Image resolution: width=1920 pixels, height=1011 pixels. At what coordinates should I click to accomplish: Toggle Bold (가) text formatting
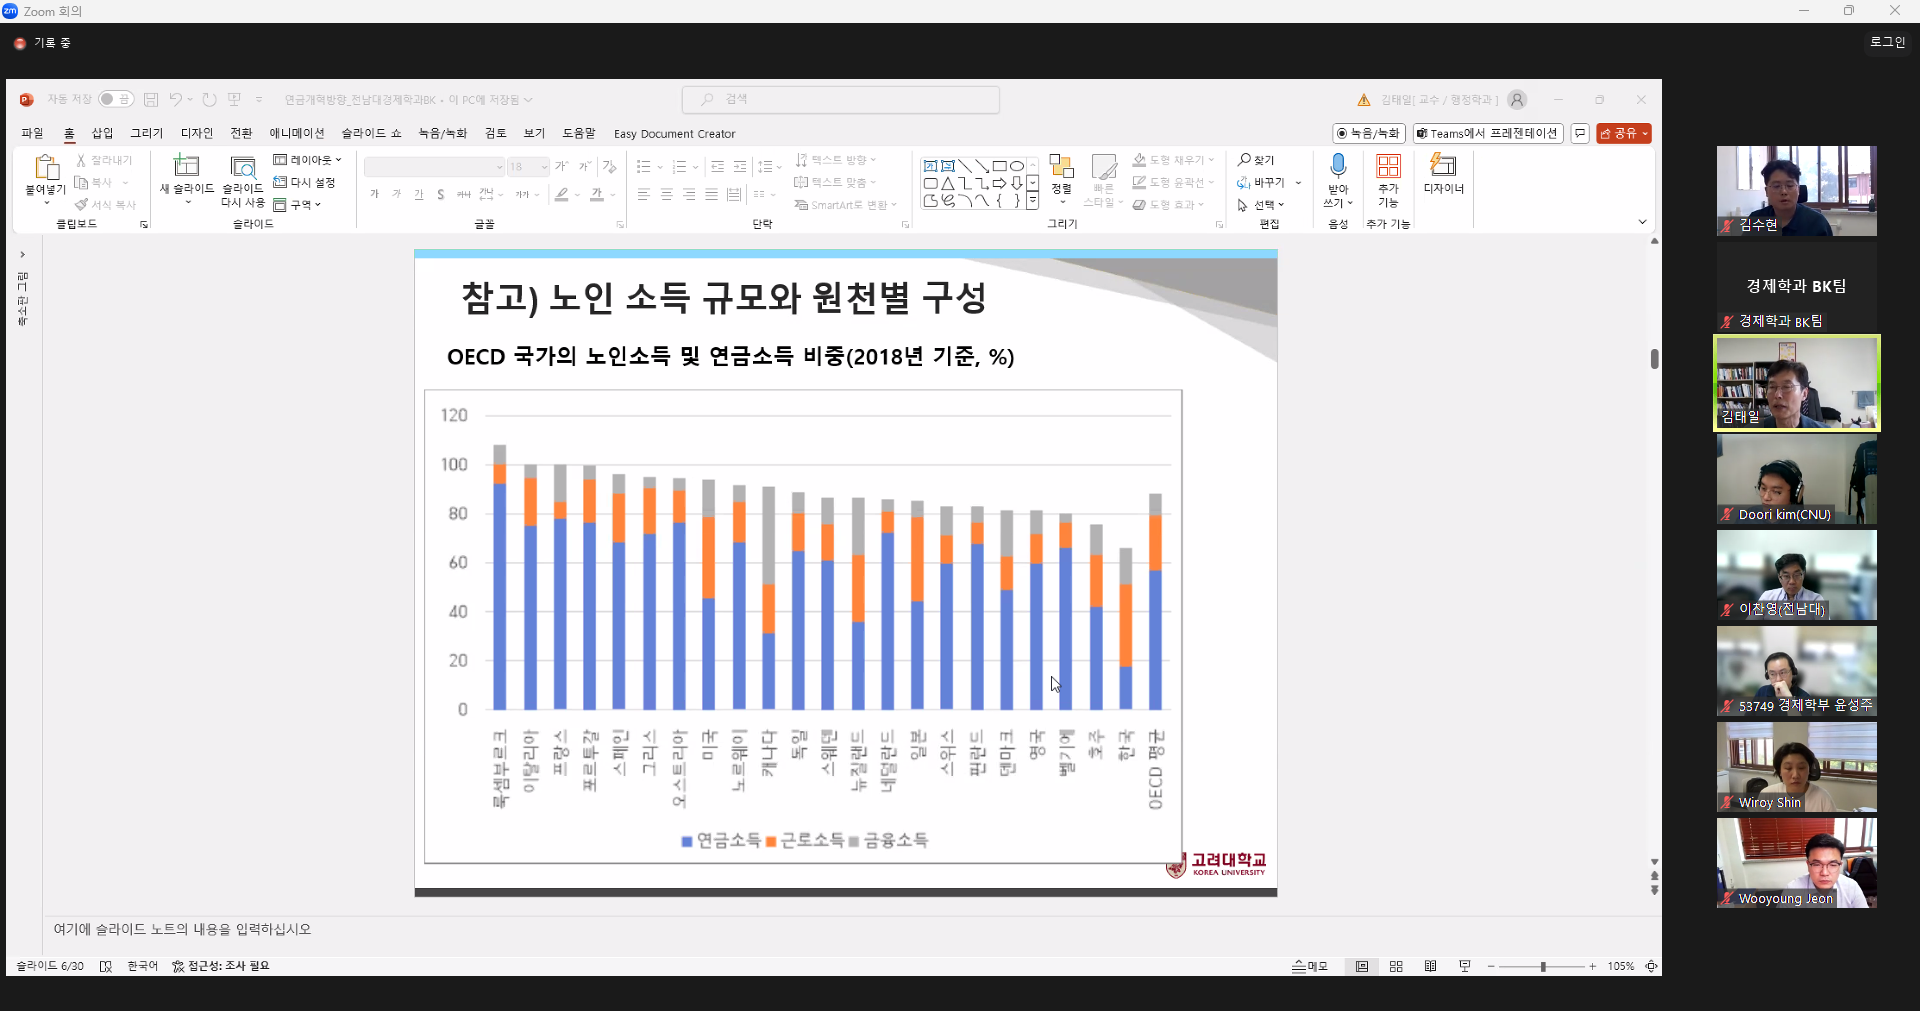point(374,194)
